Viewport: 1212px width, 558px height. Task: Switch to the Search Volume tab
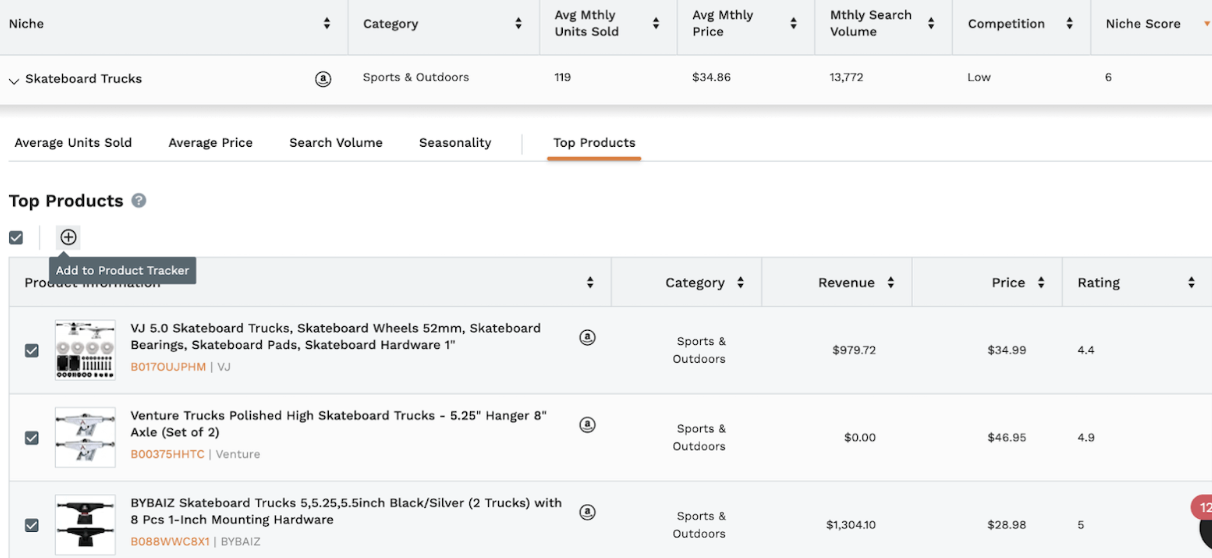point(336,143)
